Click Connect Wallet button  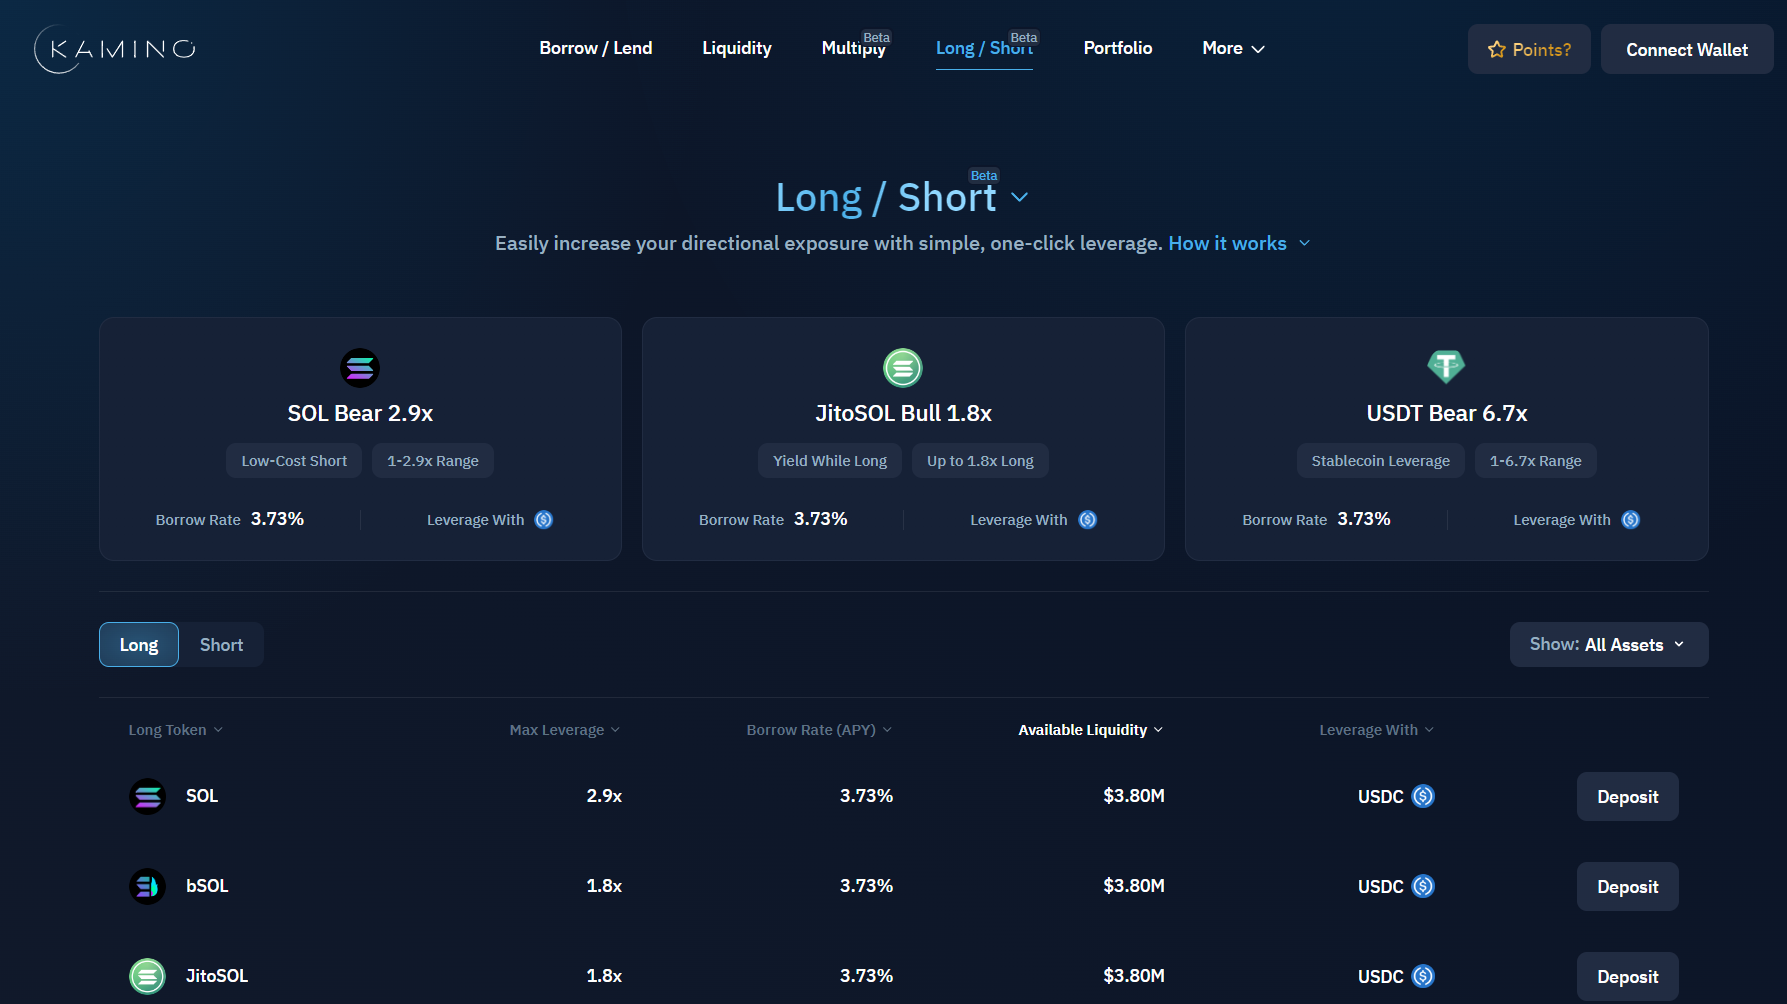(x=1687, y=49)
